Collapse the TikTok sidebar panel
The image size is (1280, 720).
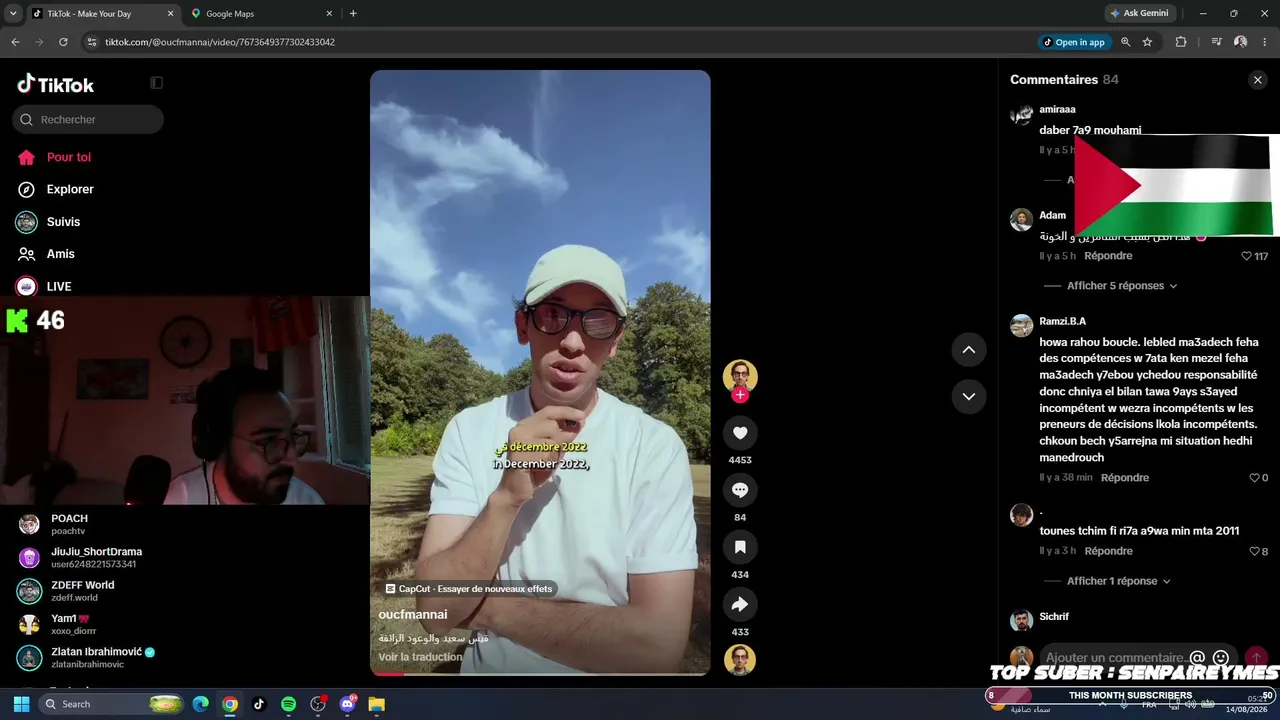click(156, 83)
